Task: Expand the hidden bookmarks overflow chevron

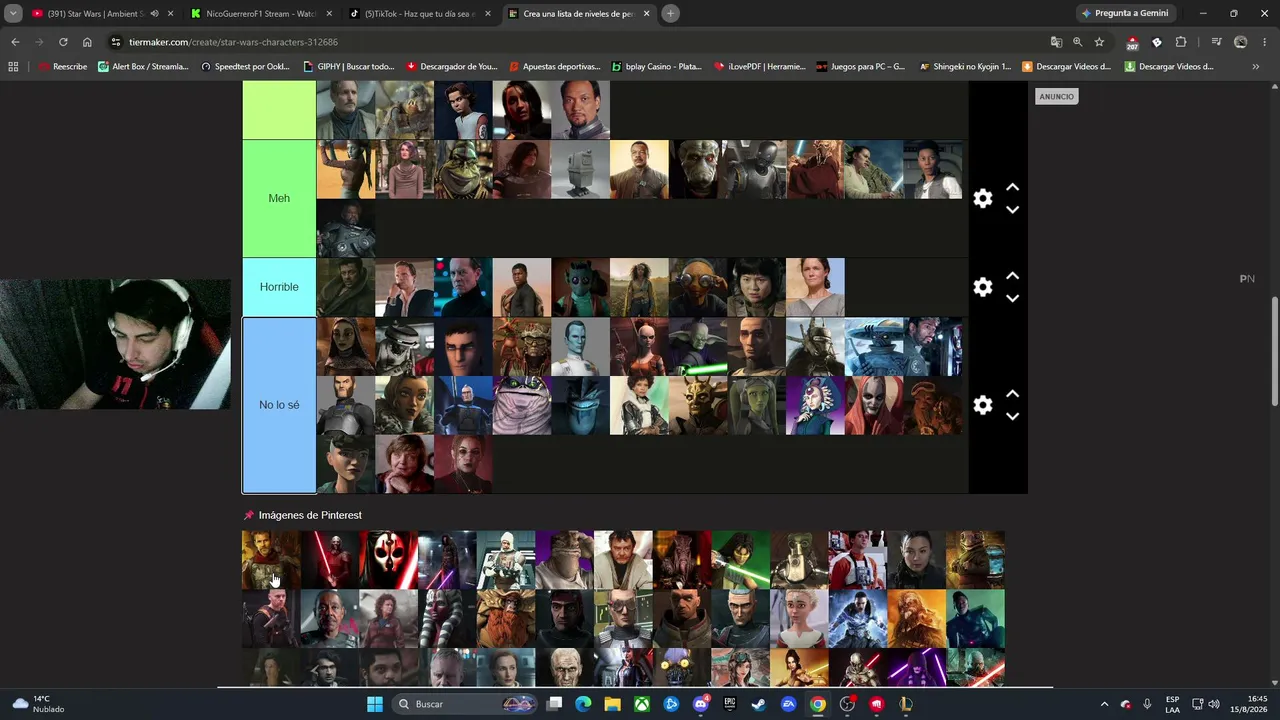Action: point(1256,67)
